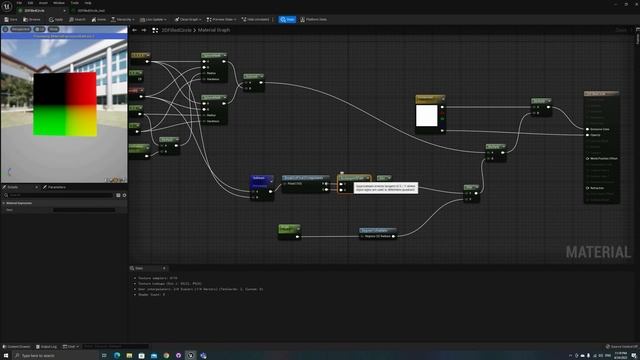Click World Position Offset pin
640x360 pixels.
click(588, 158)
